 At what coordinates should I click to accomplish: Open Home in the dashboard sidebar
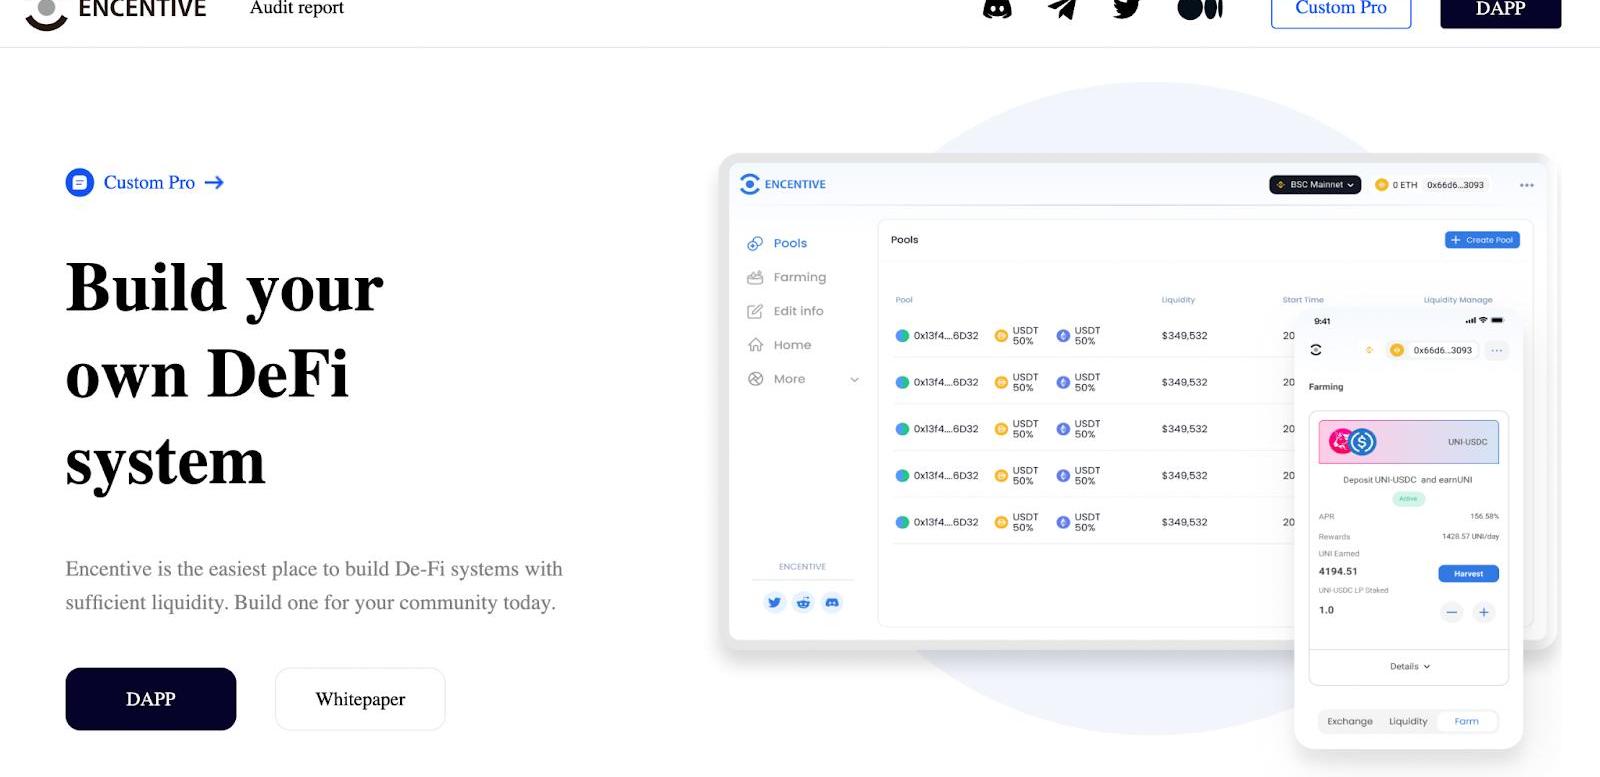(792, 345)
